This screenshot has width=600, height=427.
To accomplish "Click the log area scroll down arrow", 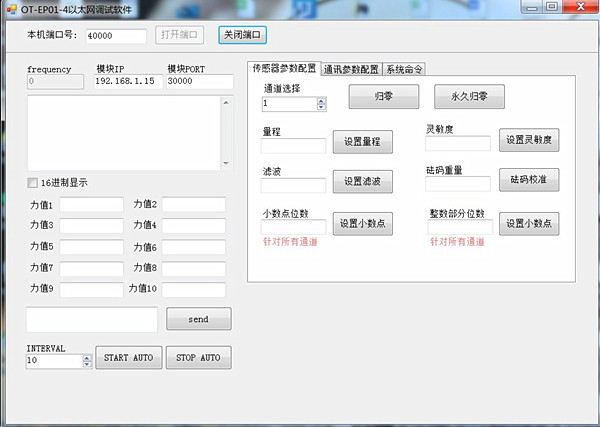I will coord(226,163).
